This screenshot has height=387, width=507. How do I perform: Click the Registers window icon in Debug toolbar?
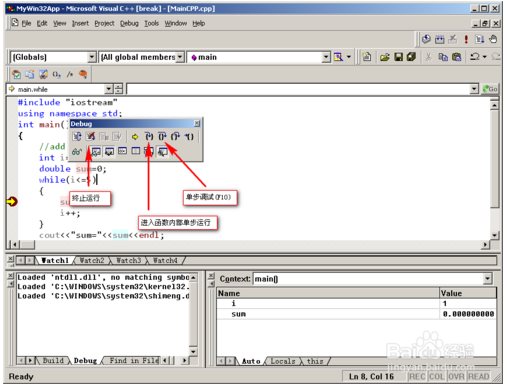coord(122,152)
